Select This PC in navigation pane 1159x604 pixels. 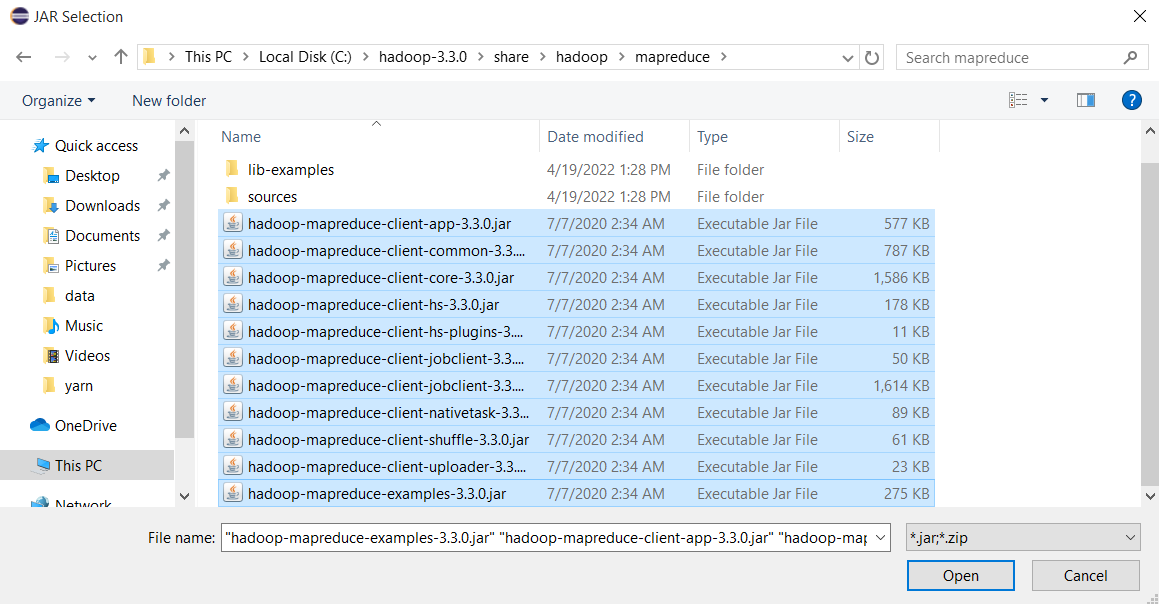click(78, 465)
